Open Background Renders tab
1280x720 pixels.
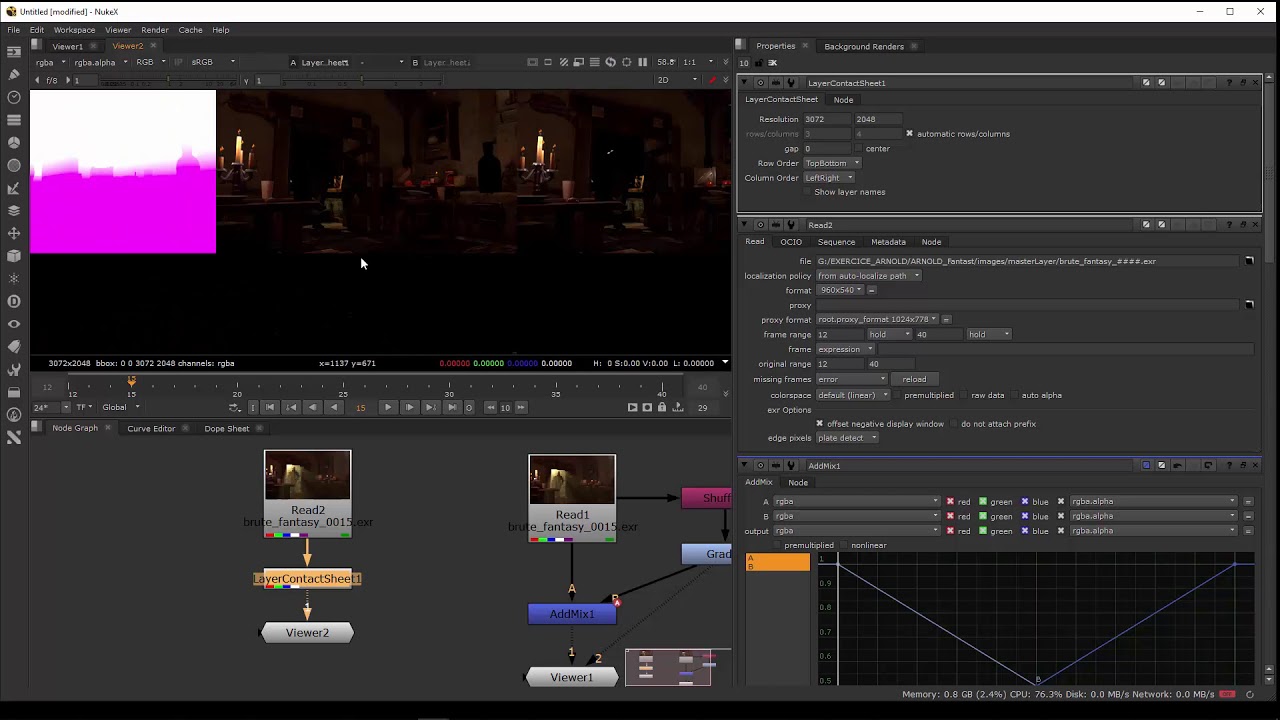[864, 46]
